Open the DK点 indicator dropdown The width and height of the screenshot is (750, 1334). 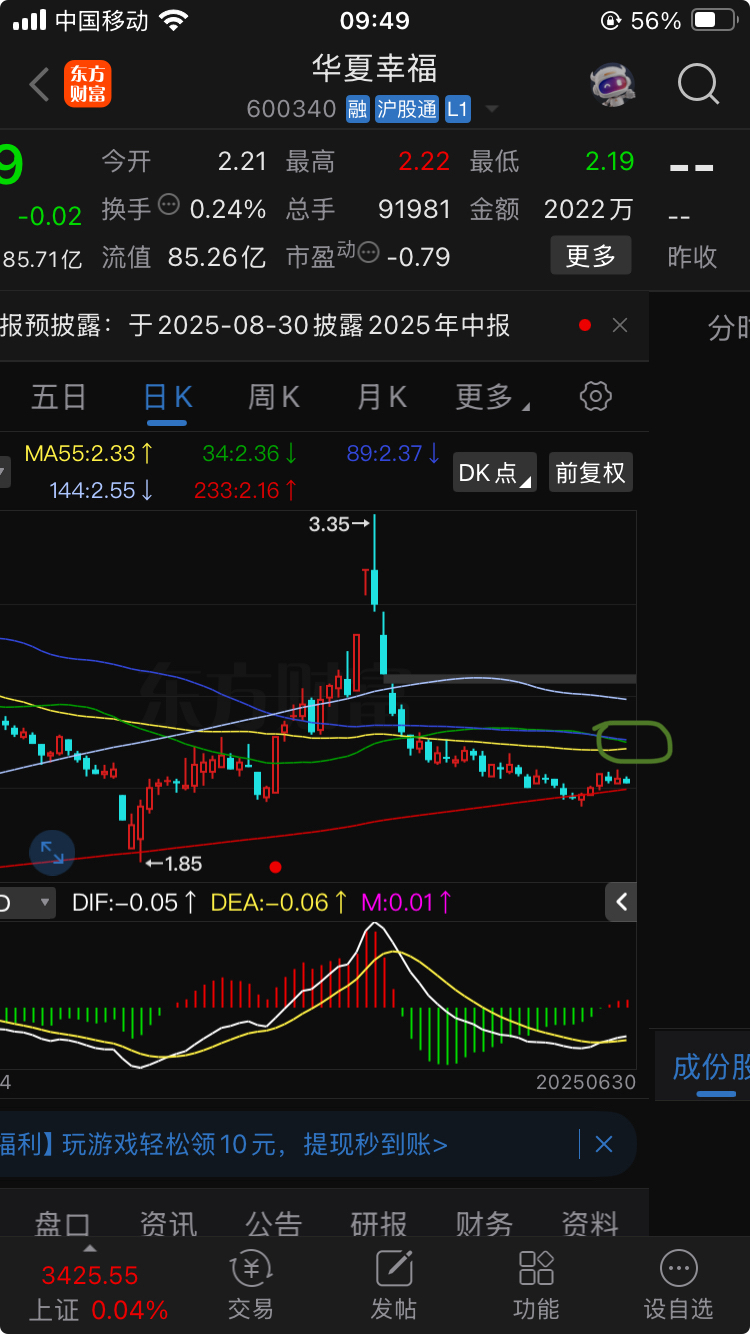coord(495,472)
